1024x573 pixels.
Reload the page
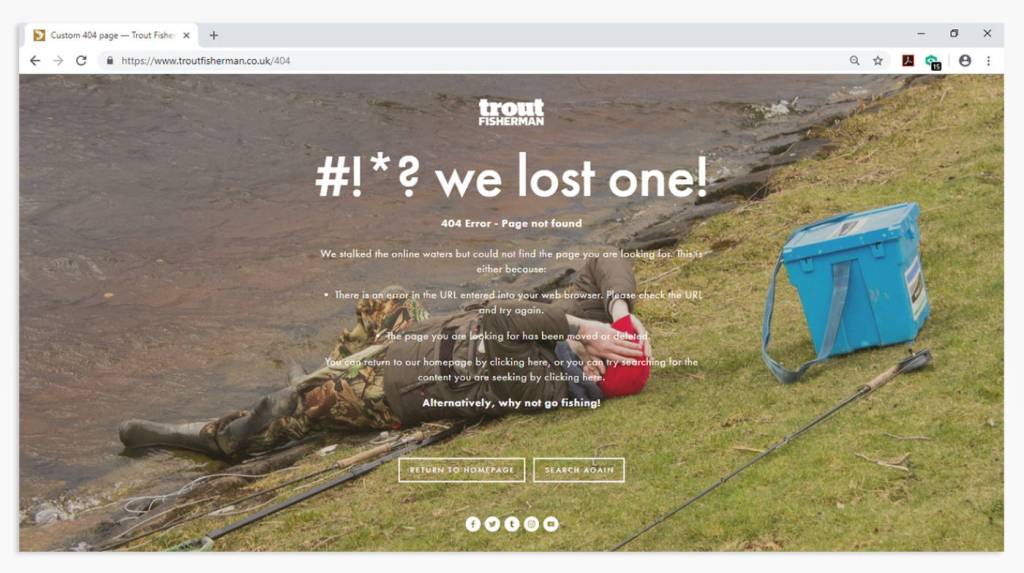tap(81, 61)
